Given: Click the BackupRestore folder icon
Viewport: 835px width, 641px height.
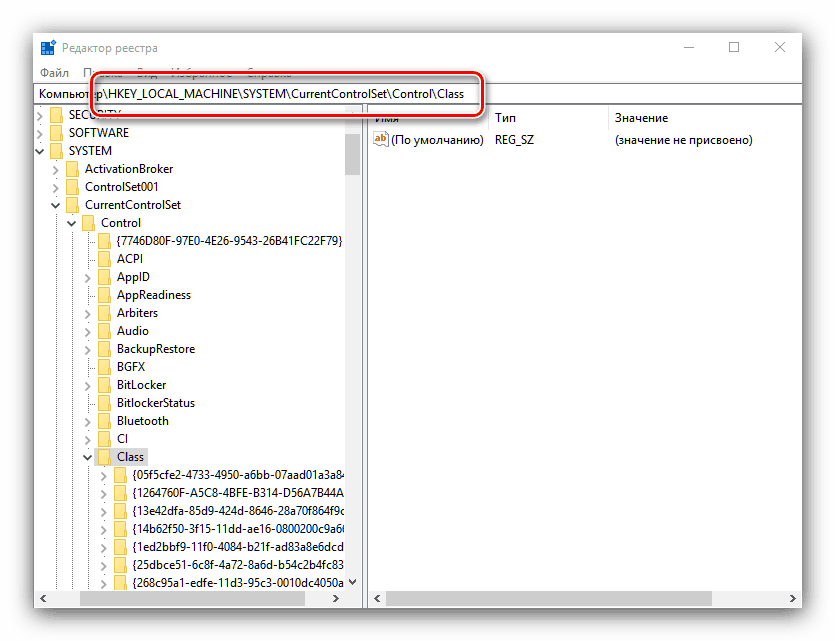Looking at the screenshot, I should (104, 349).
